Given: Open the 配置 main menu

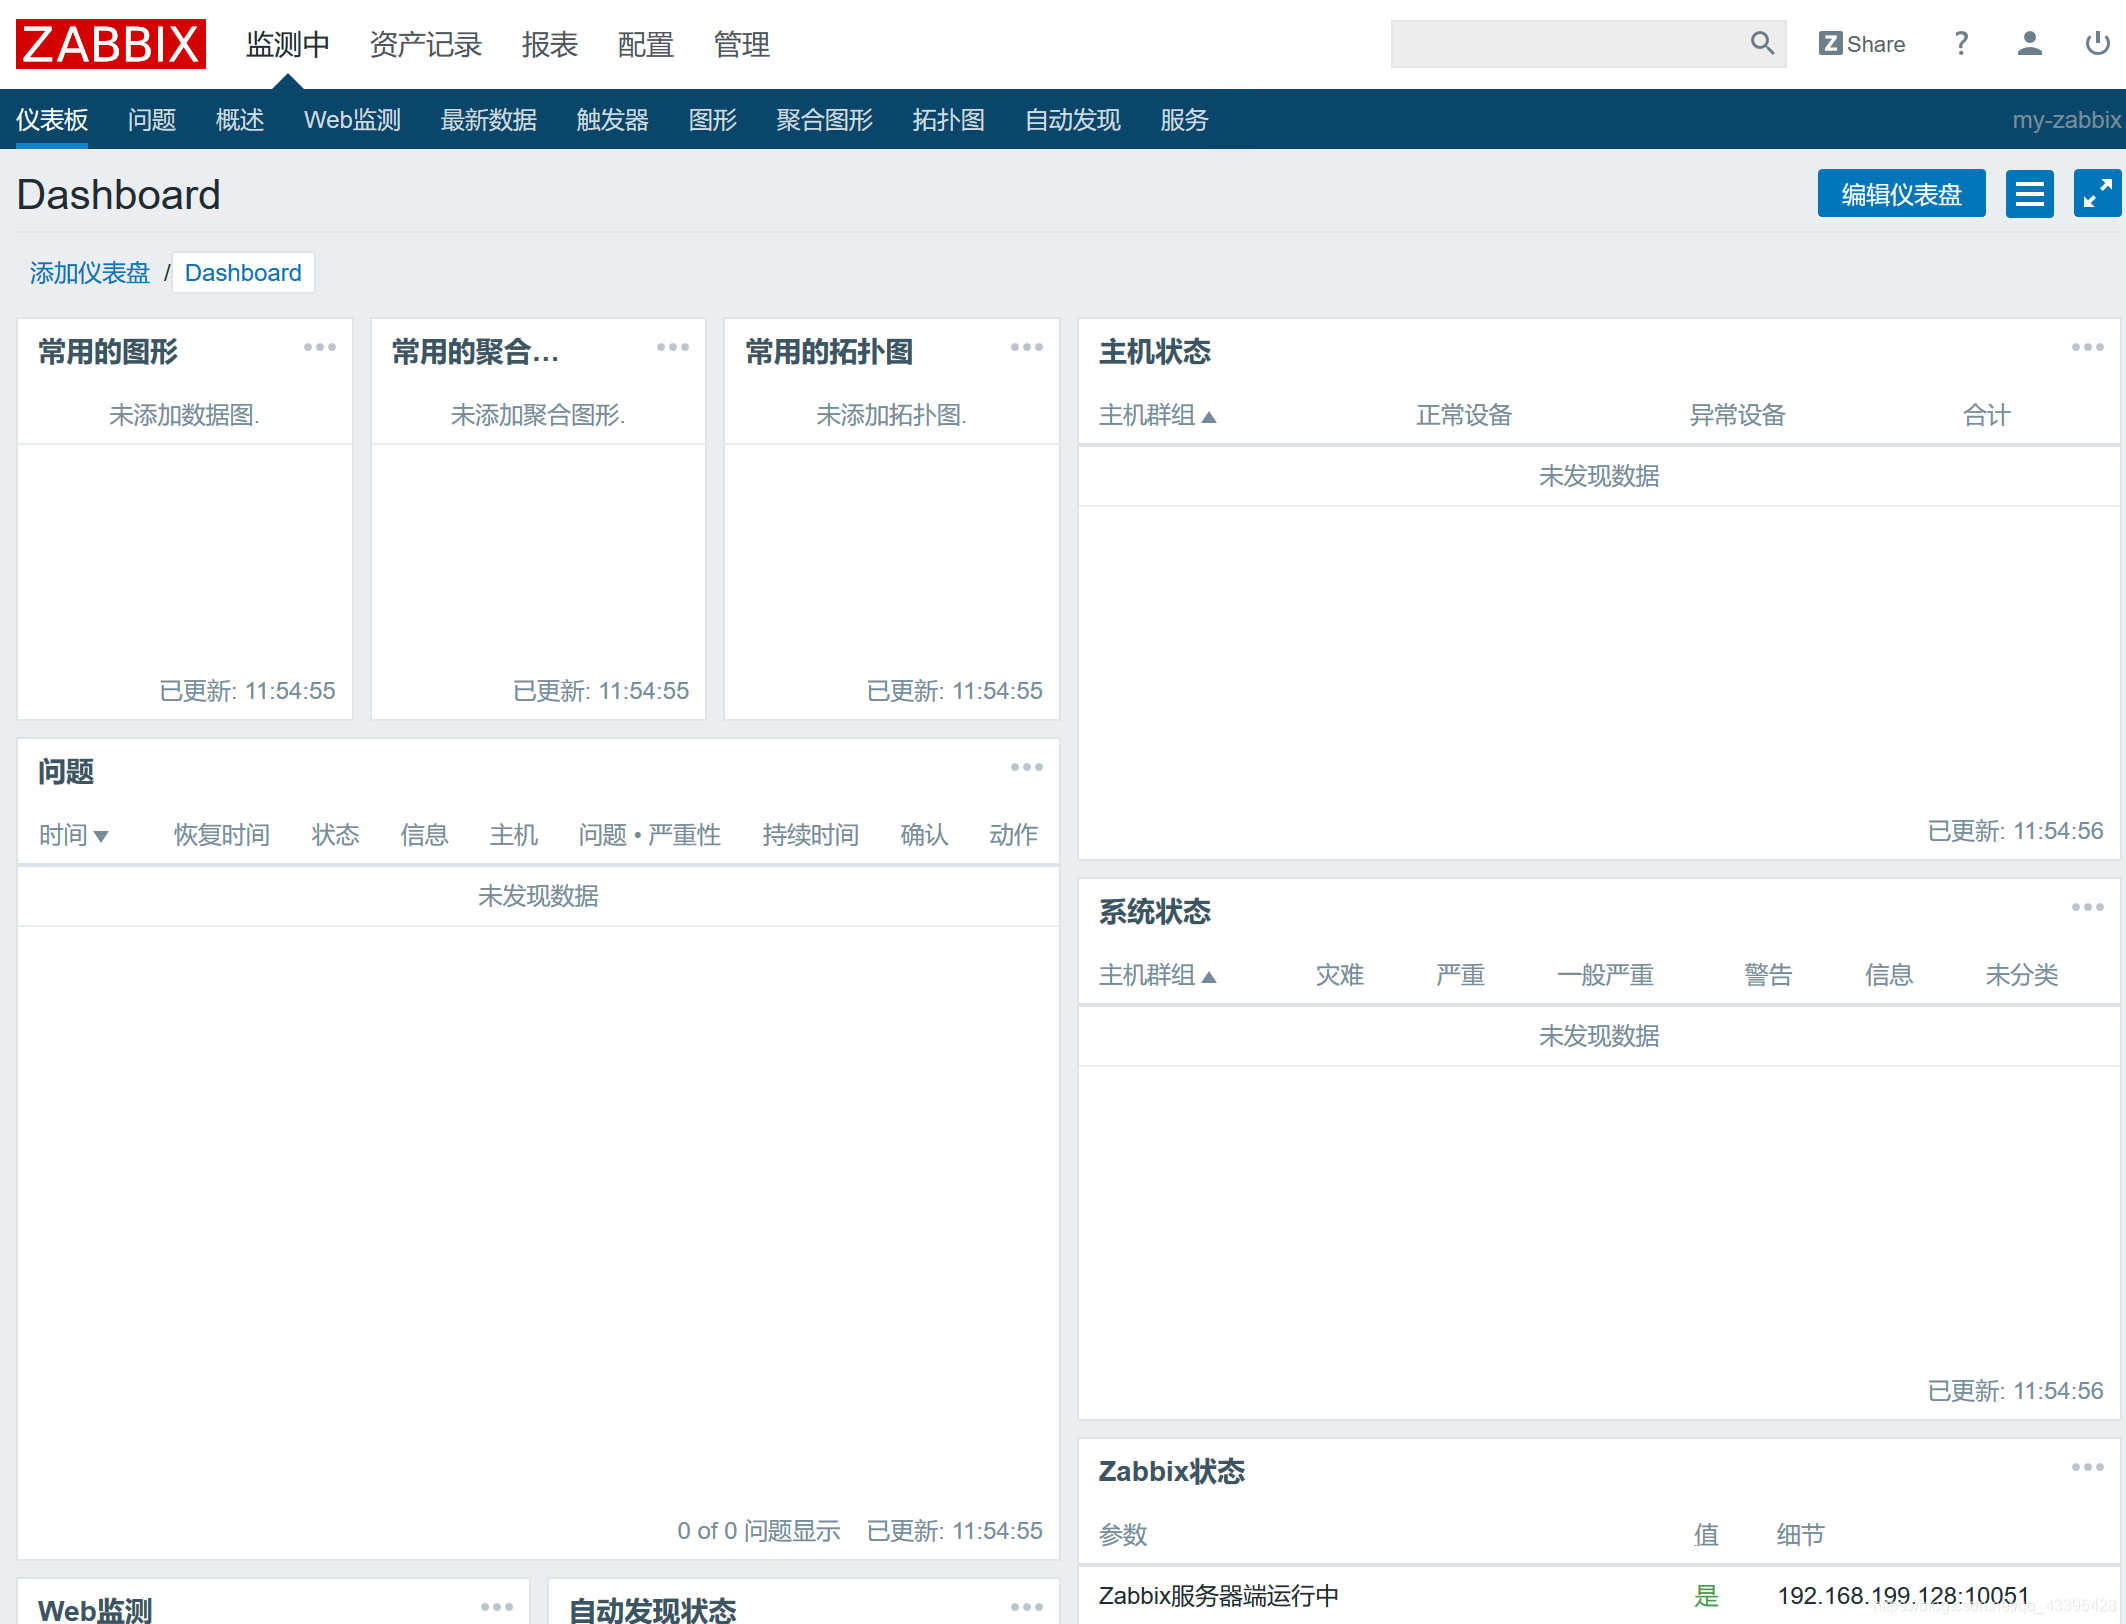Looking at the screenshot, I should (646, 44).
